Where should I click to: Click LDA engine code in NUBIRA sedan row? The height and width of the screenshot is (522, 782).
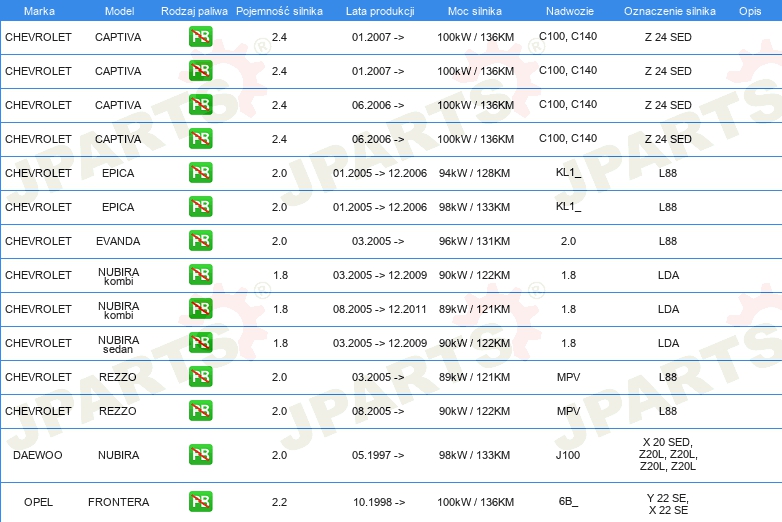tap(668, 343)
